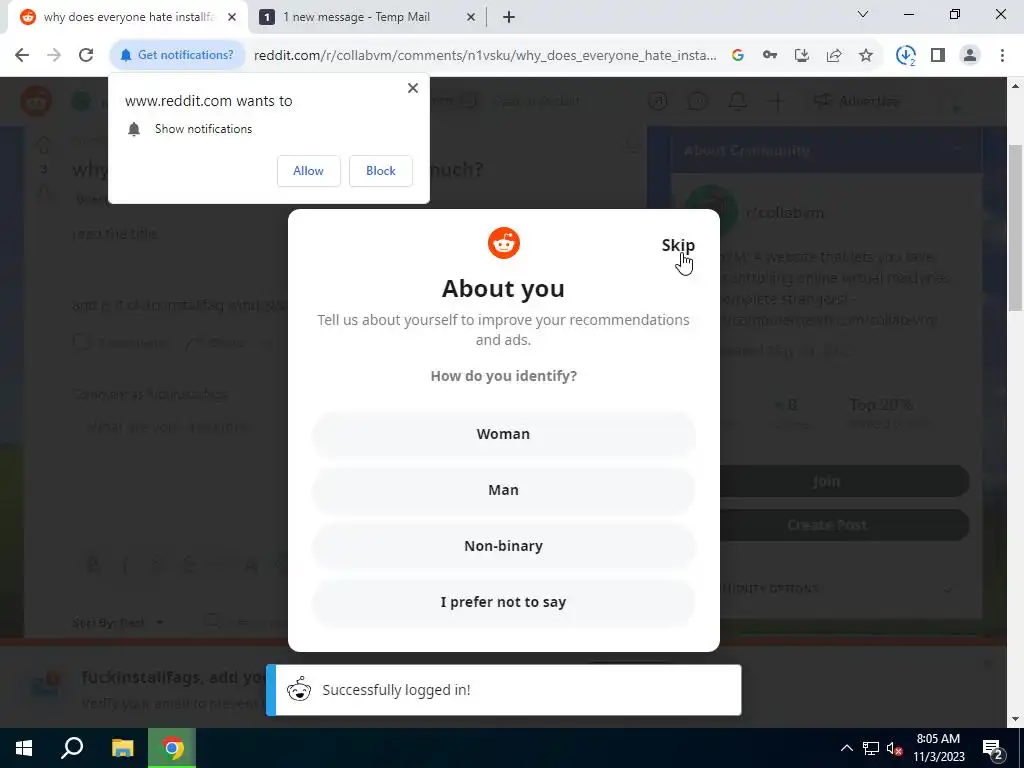This screenshot has width=1024, height=768.
Task: Click the install app icon
Action: [x=802, y=56]
